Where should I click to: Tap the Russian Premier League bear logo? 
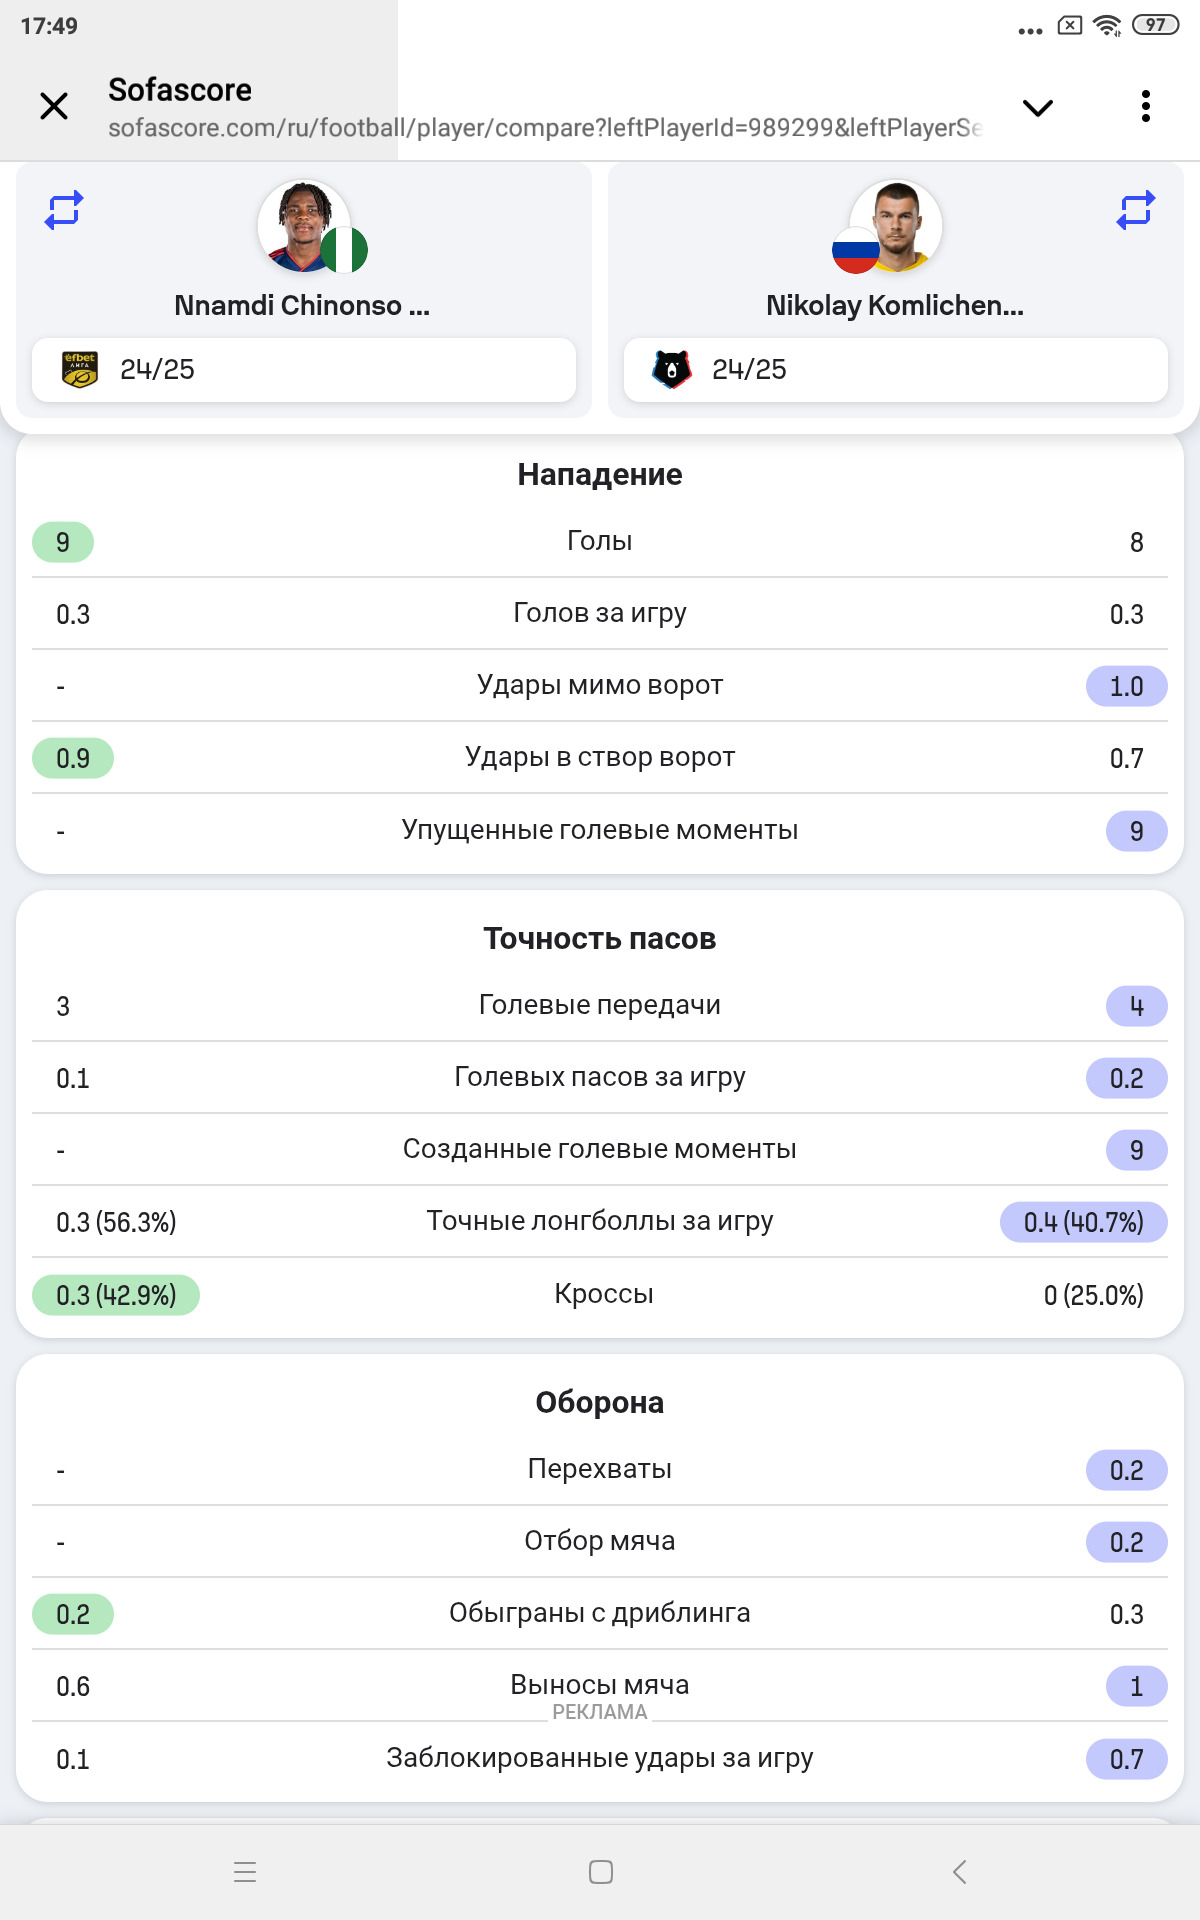click(672, 370)
